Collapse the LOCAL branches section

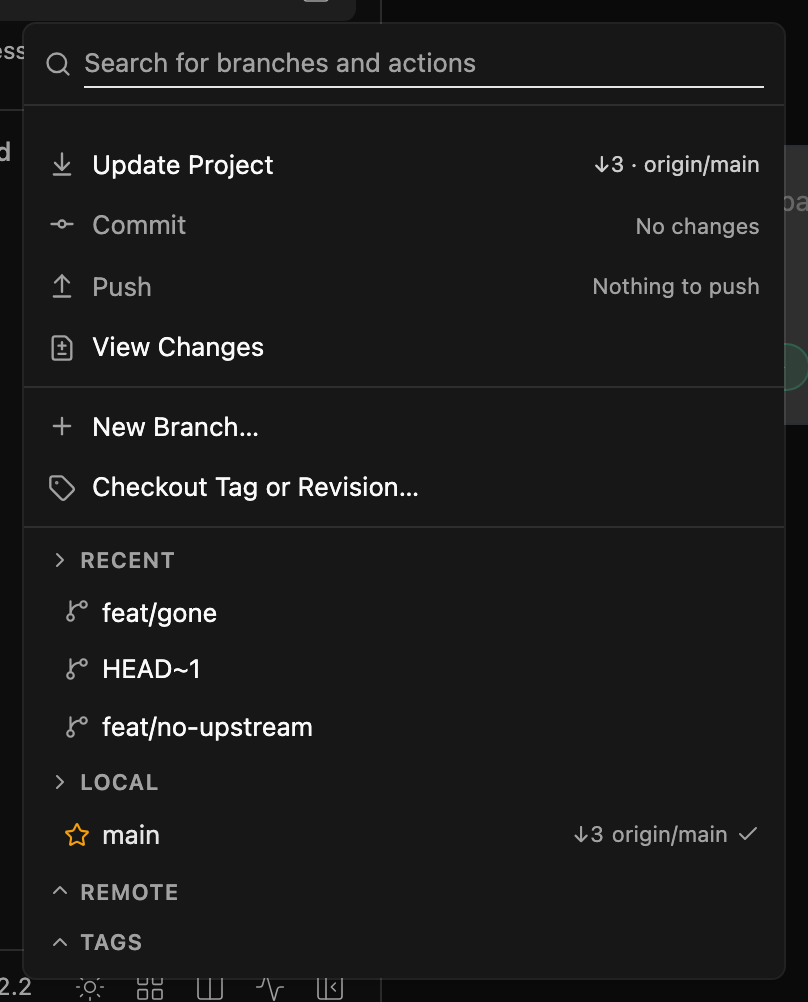pos(59,782)
